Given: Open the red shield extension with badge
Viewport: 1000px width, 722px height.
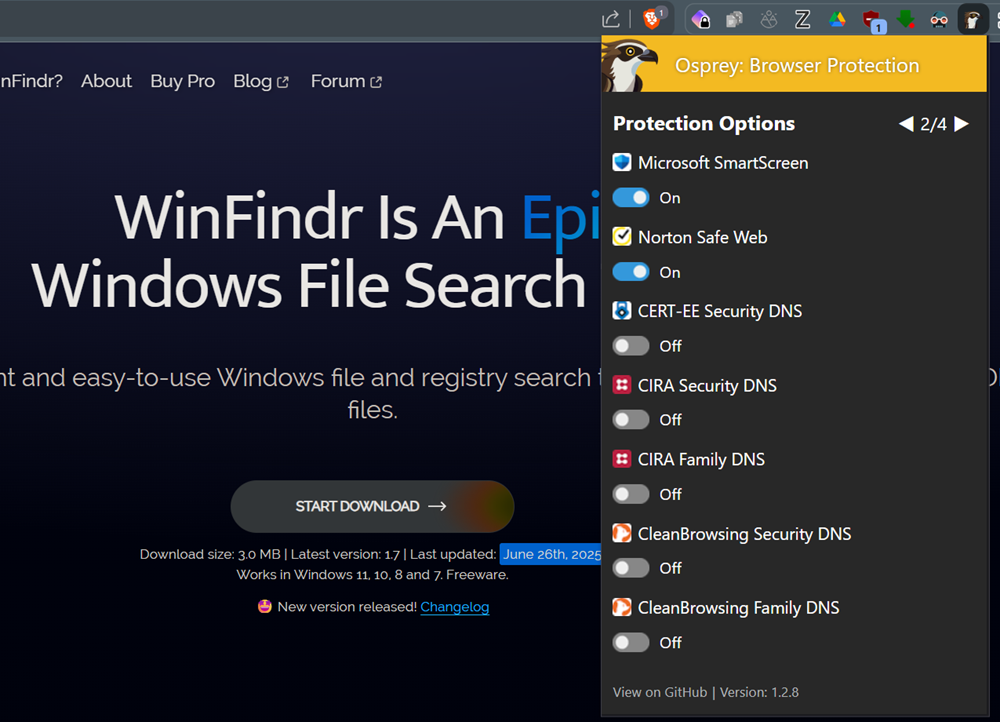Looking at the screenshot, I should point(872,20).
